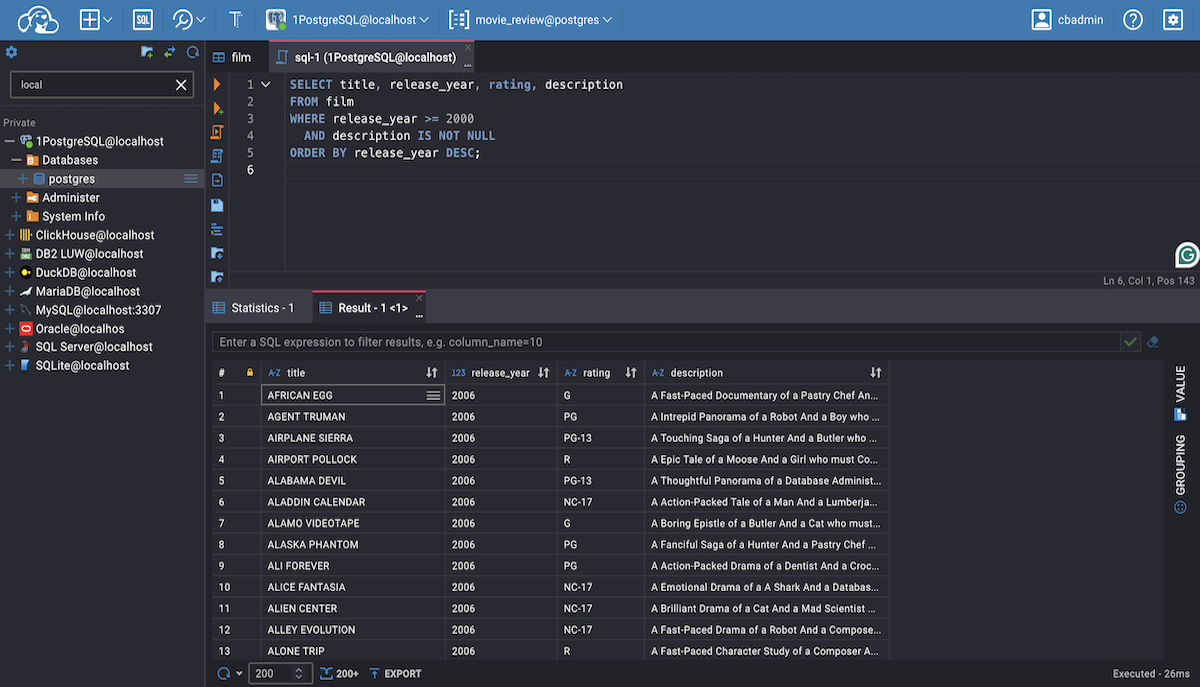1200x687 pixels.
Task: Click the help question mark icon
Action: click(x=1133, y=19)
